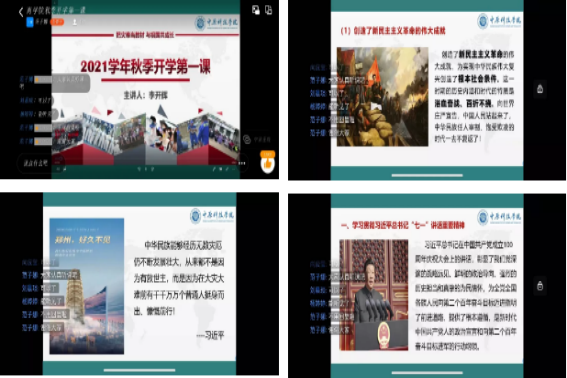
Task: Toggle screen lock beside the 七一讲话 slide
Action: pos(540,286)
